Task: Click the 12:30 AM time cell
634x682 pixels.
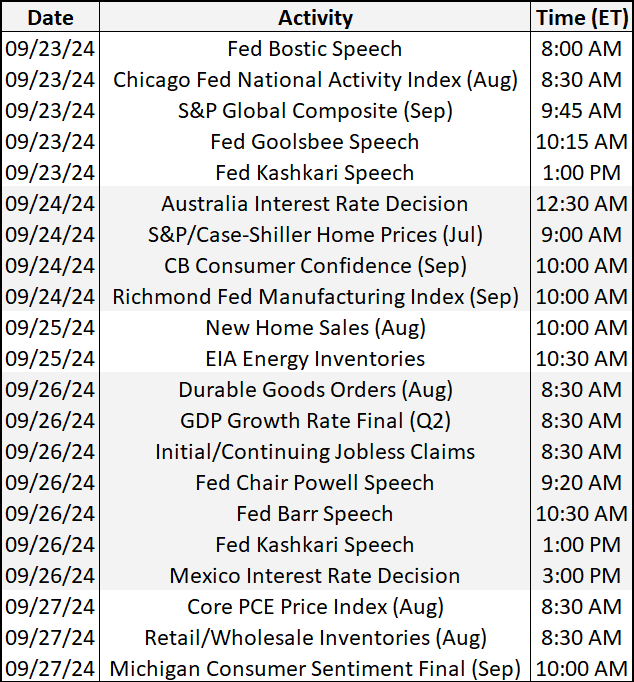Action: point(581,204)
